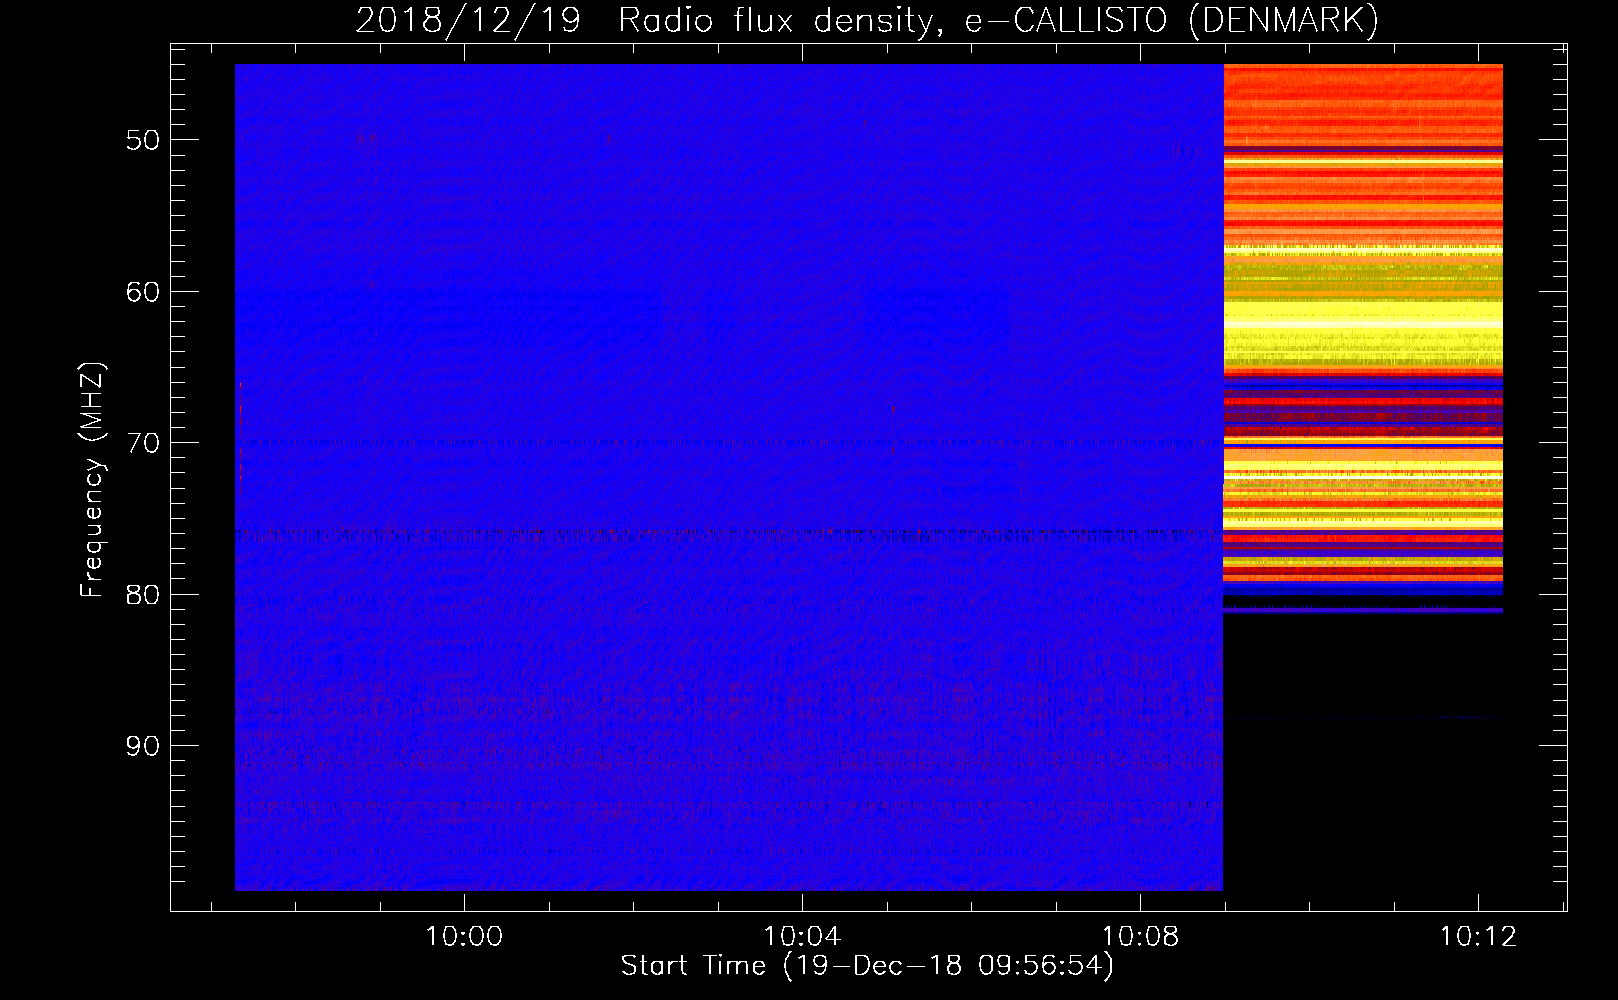Screen dimensions: 1618x1000
Task: Click the bright yellow band near 62 MHz
Action: (x=1363, y=322)
